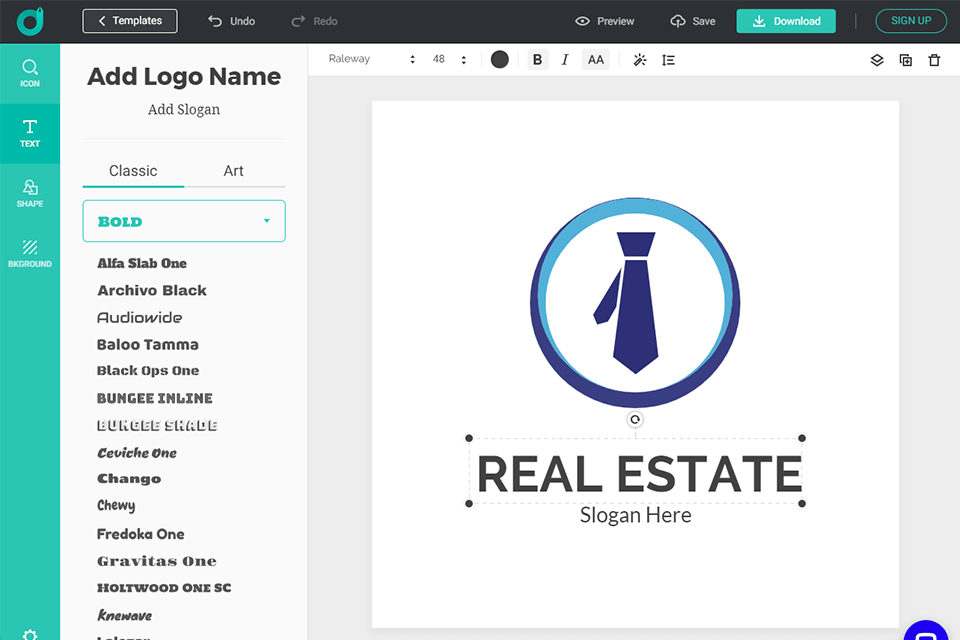Download the logo
The width and height of the screenshot is (960, 640).
[786, 21]
